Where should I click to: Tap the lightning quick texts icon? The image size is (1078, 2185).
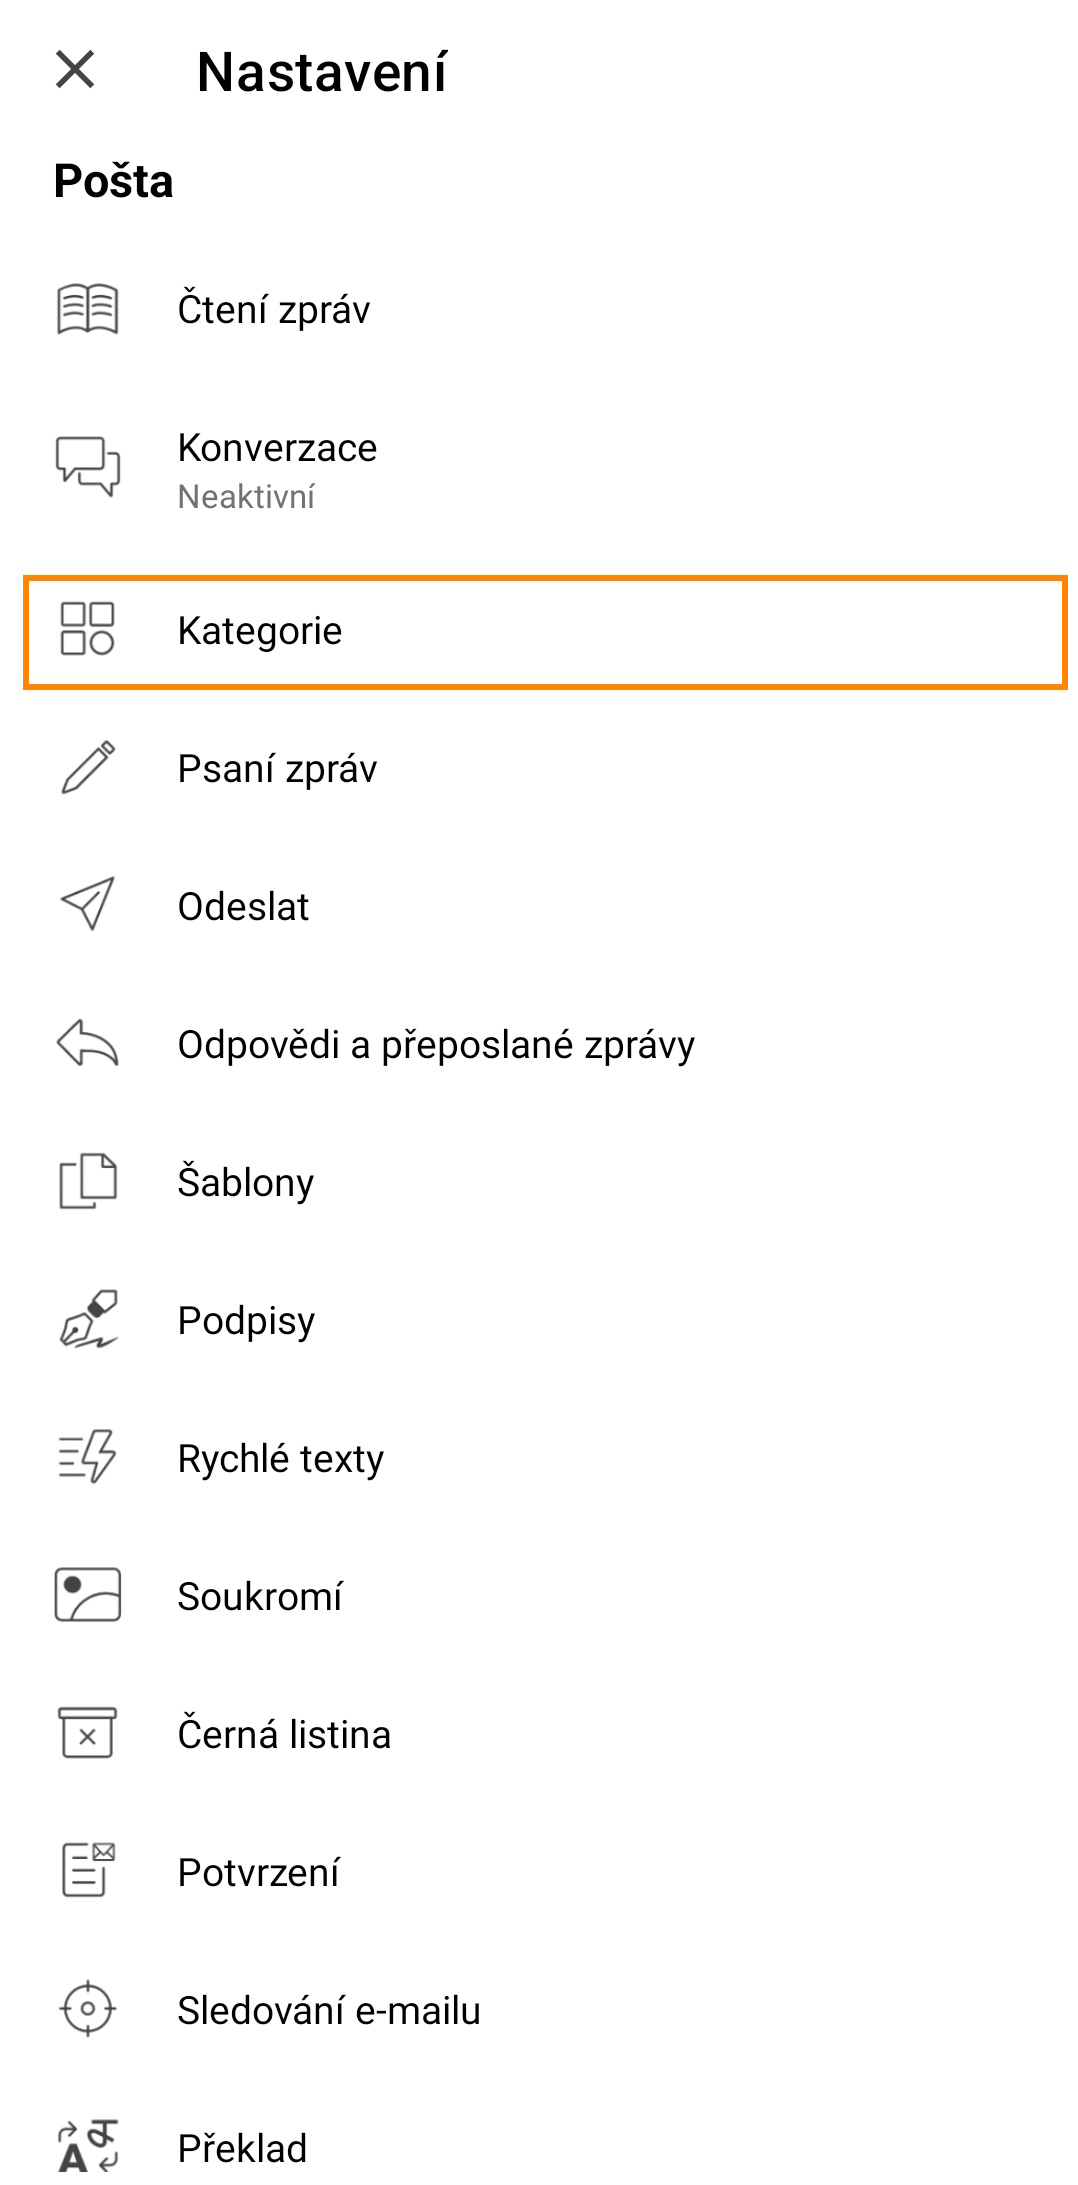pos(88,1457)
